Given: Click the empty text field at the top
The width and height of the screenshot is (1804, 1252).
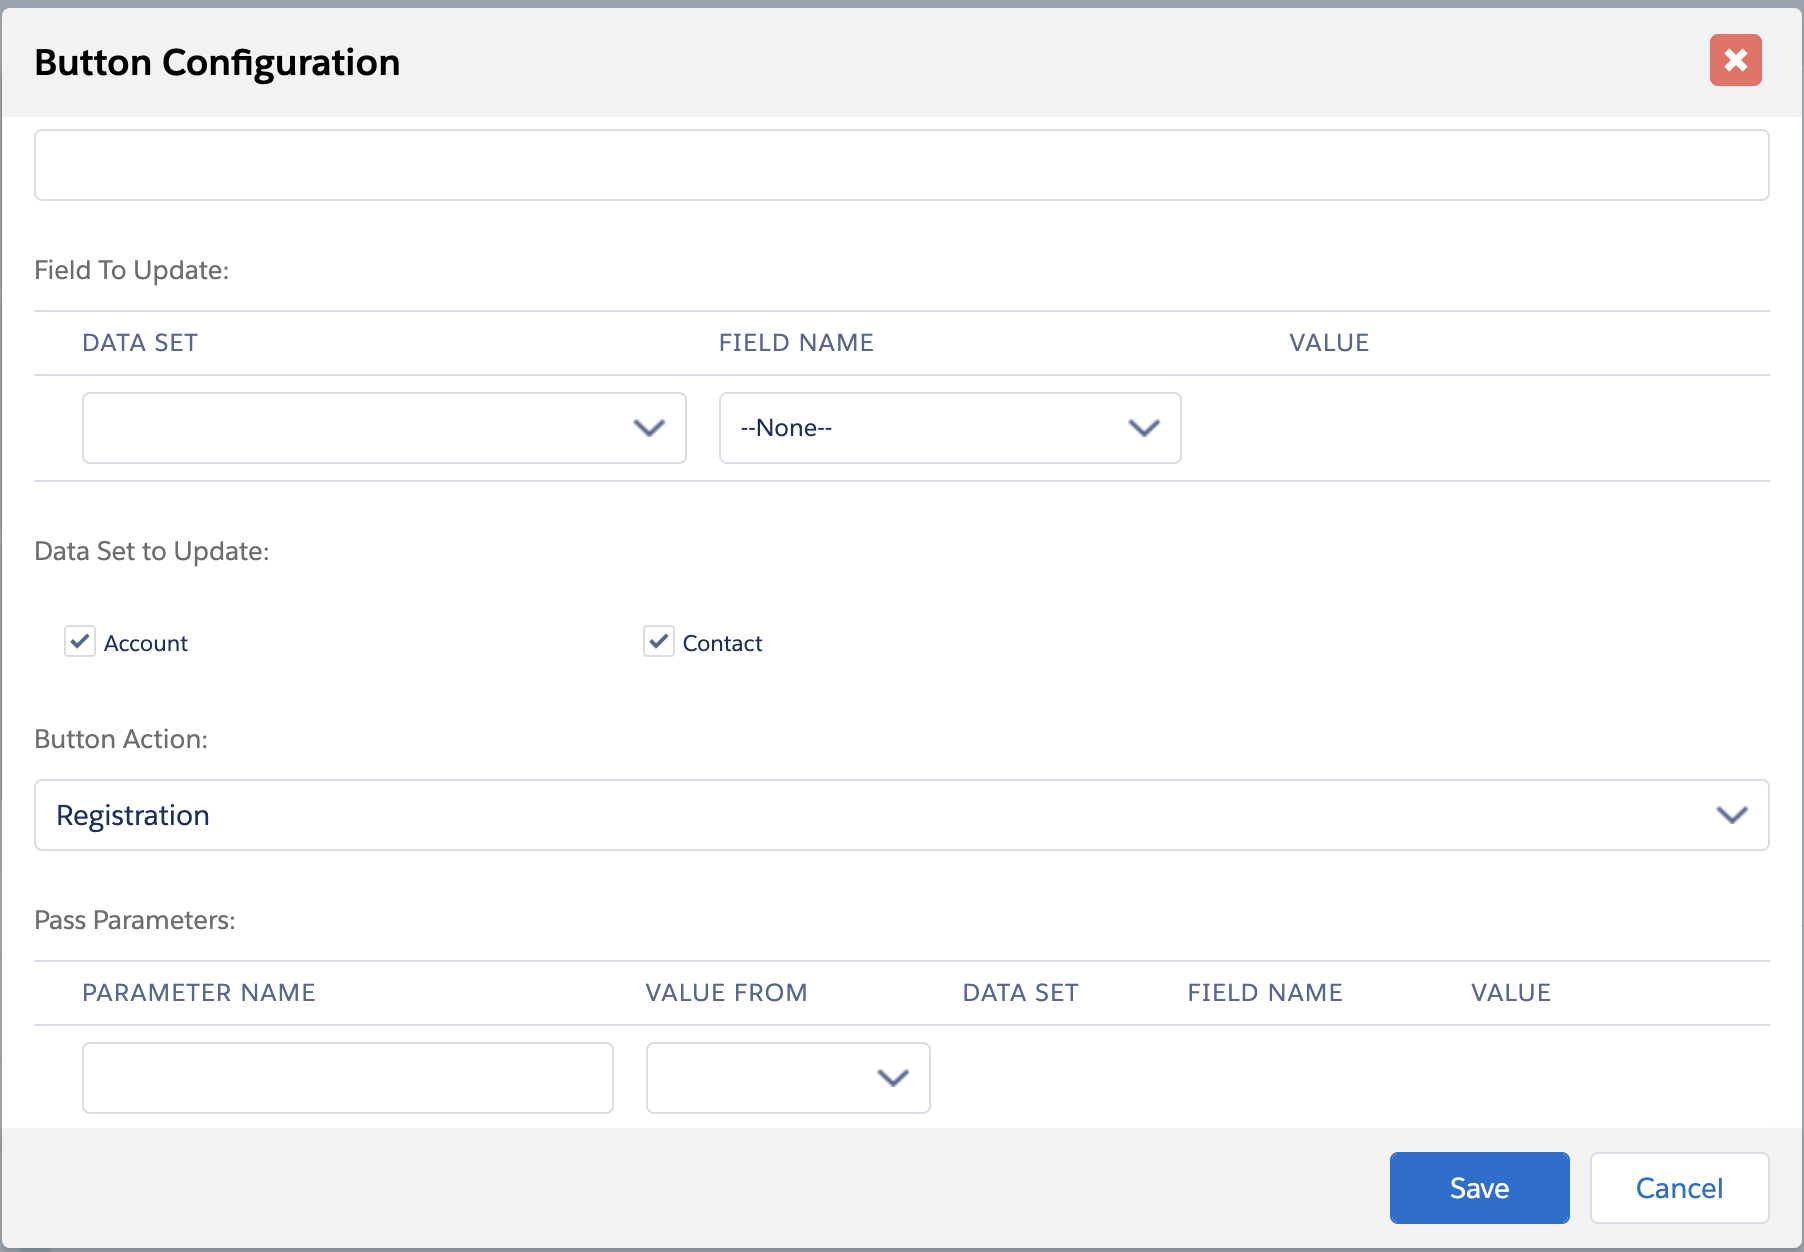Looking at the screenshot, I should tap(900, 165).
